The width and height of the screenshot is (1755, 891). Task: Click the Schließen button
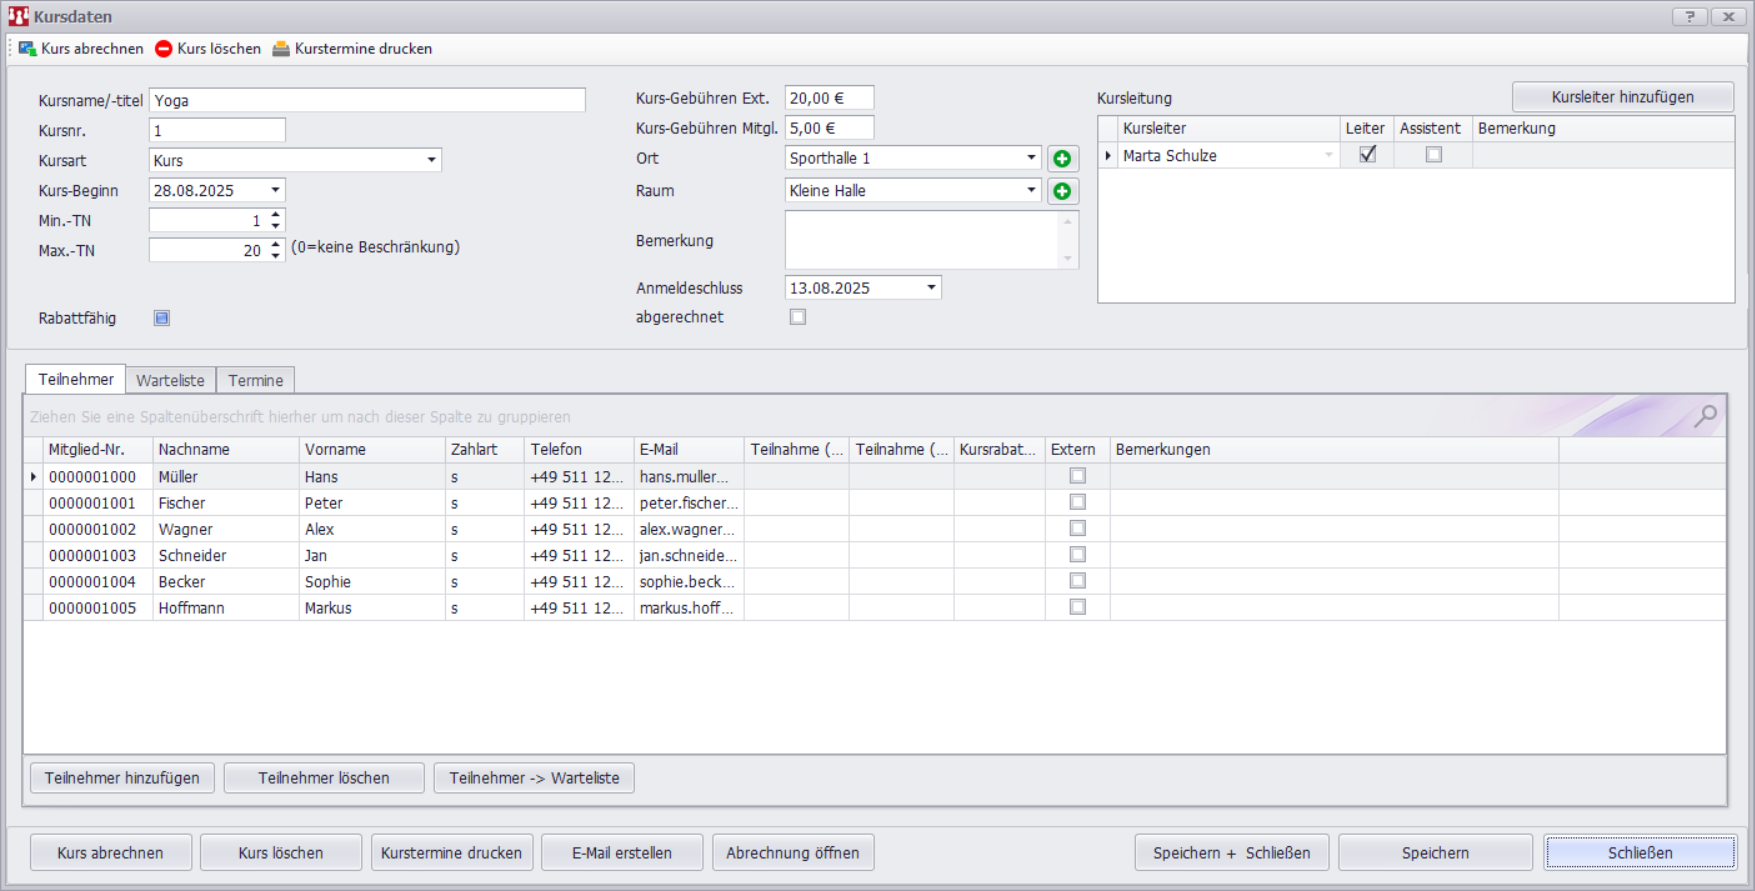click(x=1640, y=853)
